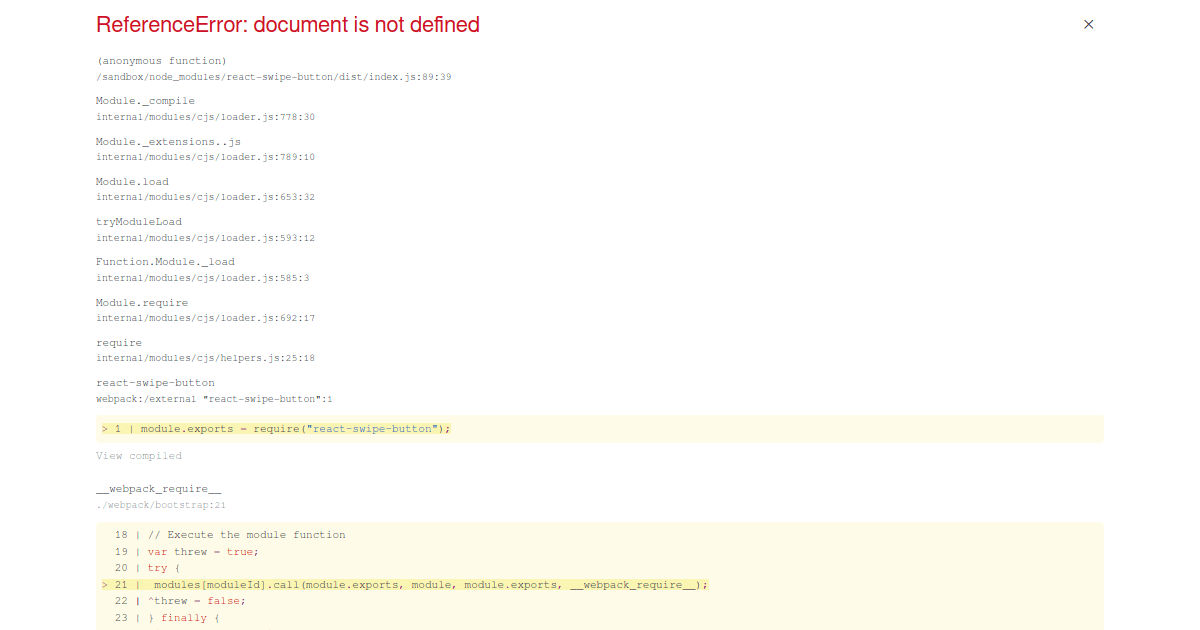Click the Module.load stack frame
Viewport: 1200px width, 630px height.
pyautogui.click(x=131, y=181)
